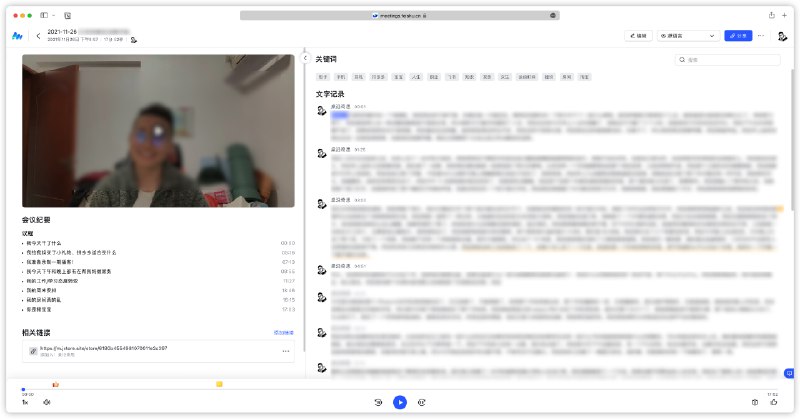Viewport: 800px width, 419px height.
Task: Click the add link button in related links
Action: point(284,332)
